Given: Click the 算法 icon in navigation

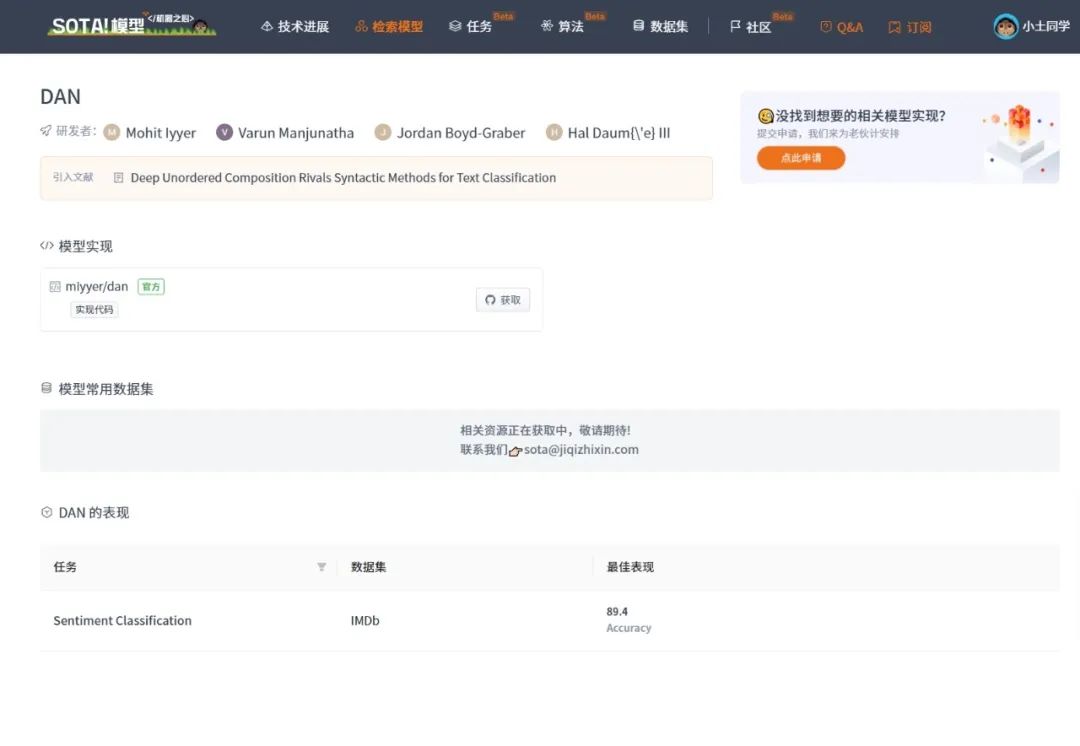Looking at the screenshot, I should point(549,27).
